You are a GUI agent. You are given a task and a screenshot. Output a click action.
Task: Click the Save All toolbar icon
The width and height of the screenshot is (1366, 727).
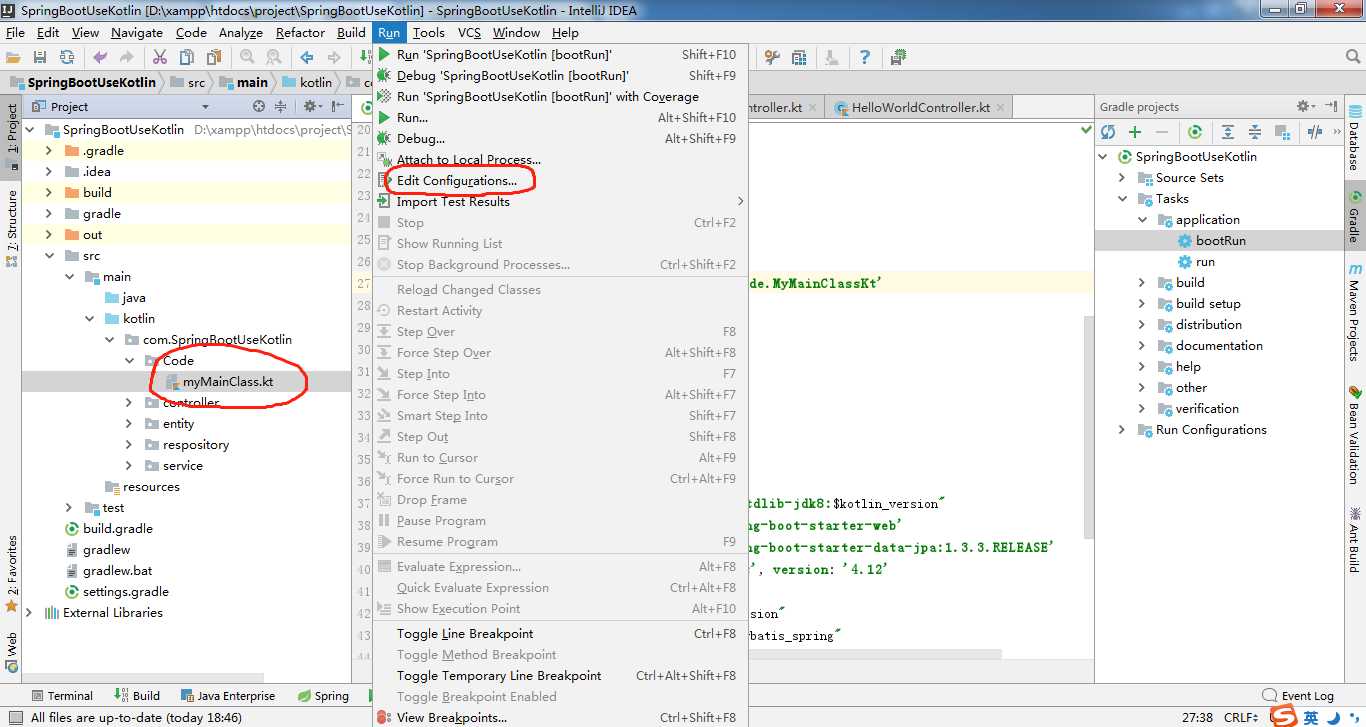coord(40,57)
